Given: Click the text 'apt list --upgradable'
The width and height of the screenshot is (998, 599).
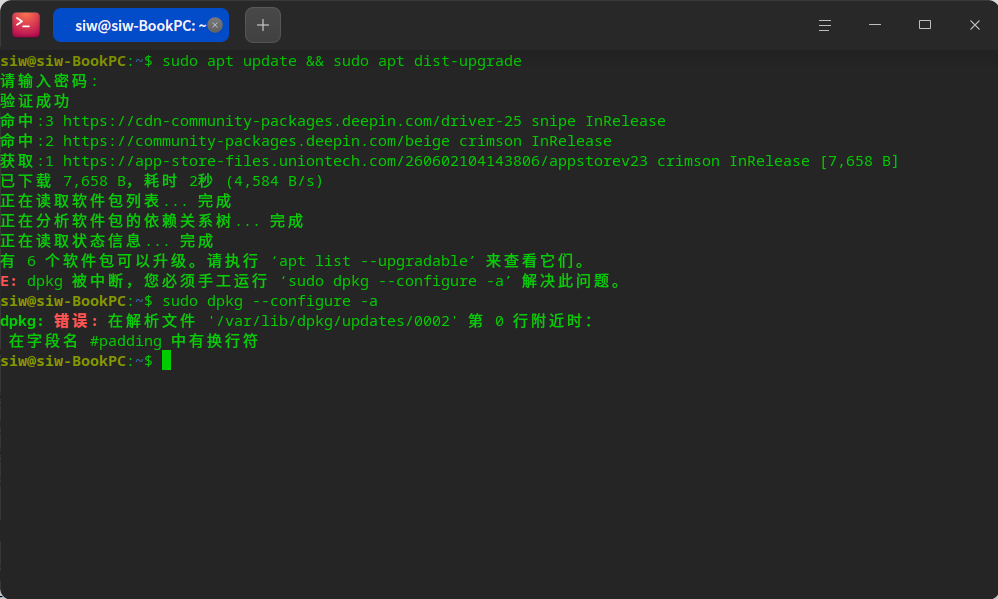Looking at the screenshot, I should pyautogui.click(x=373, y=261).
